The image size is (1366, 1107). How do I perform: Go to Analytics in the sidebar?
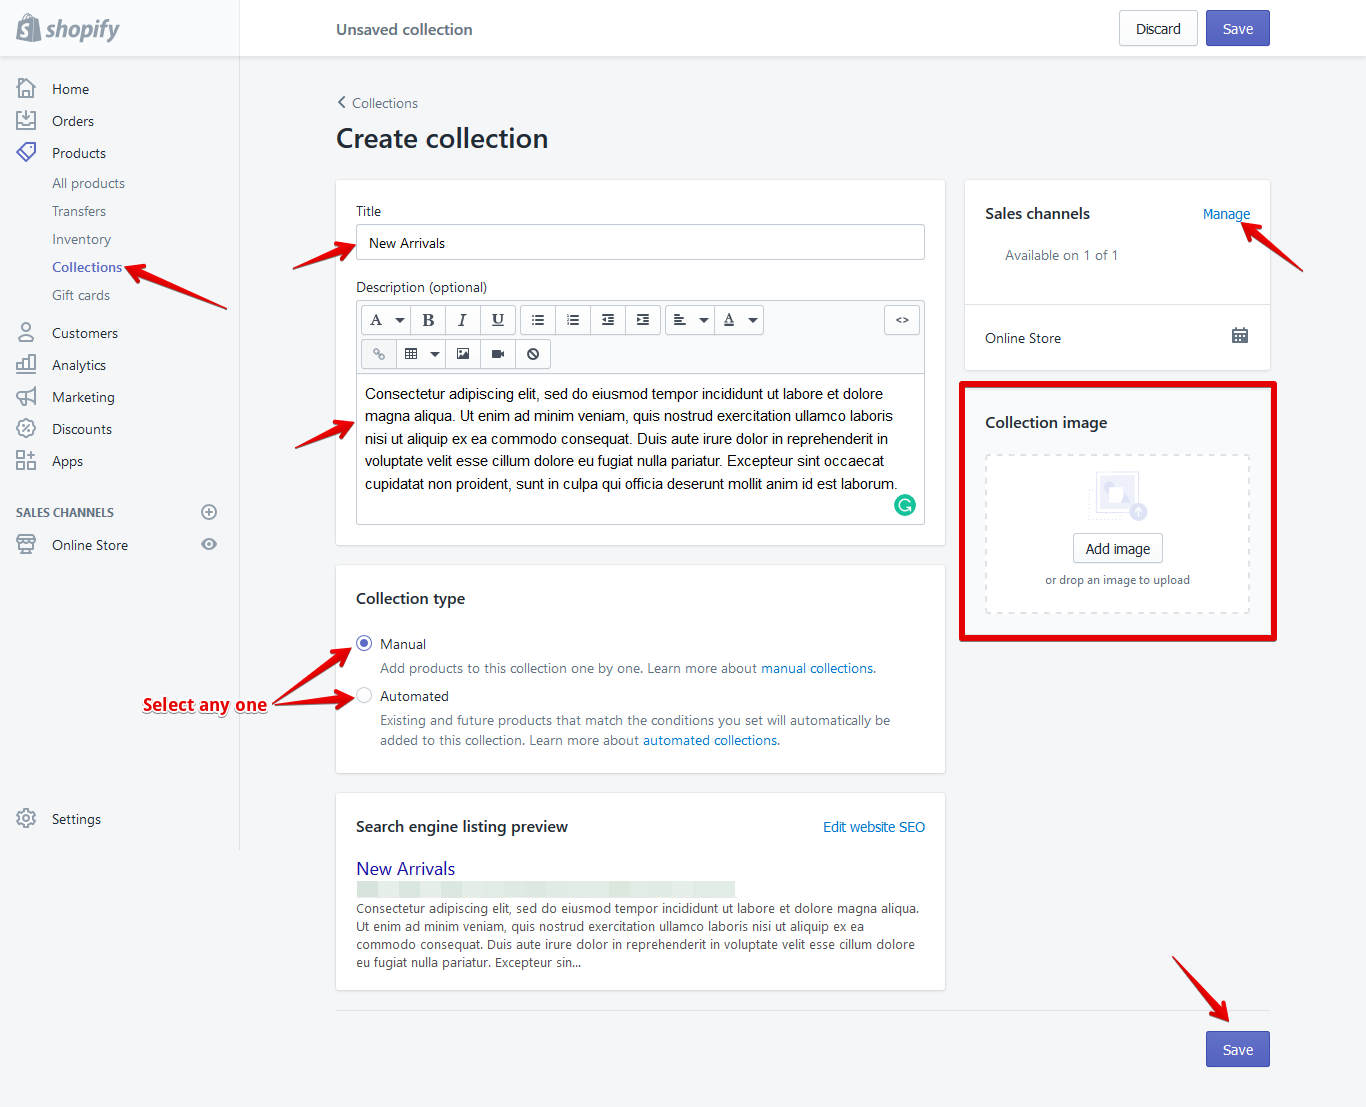79,365
